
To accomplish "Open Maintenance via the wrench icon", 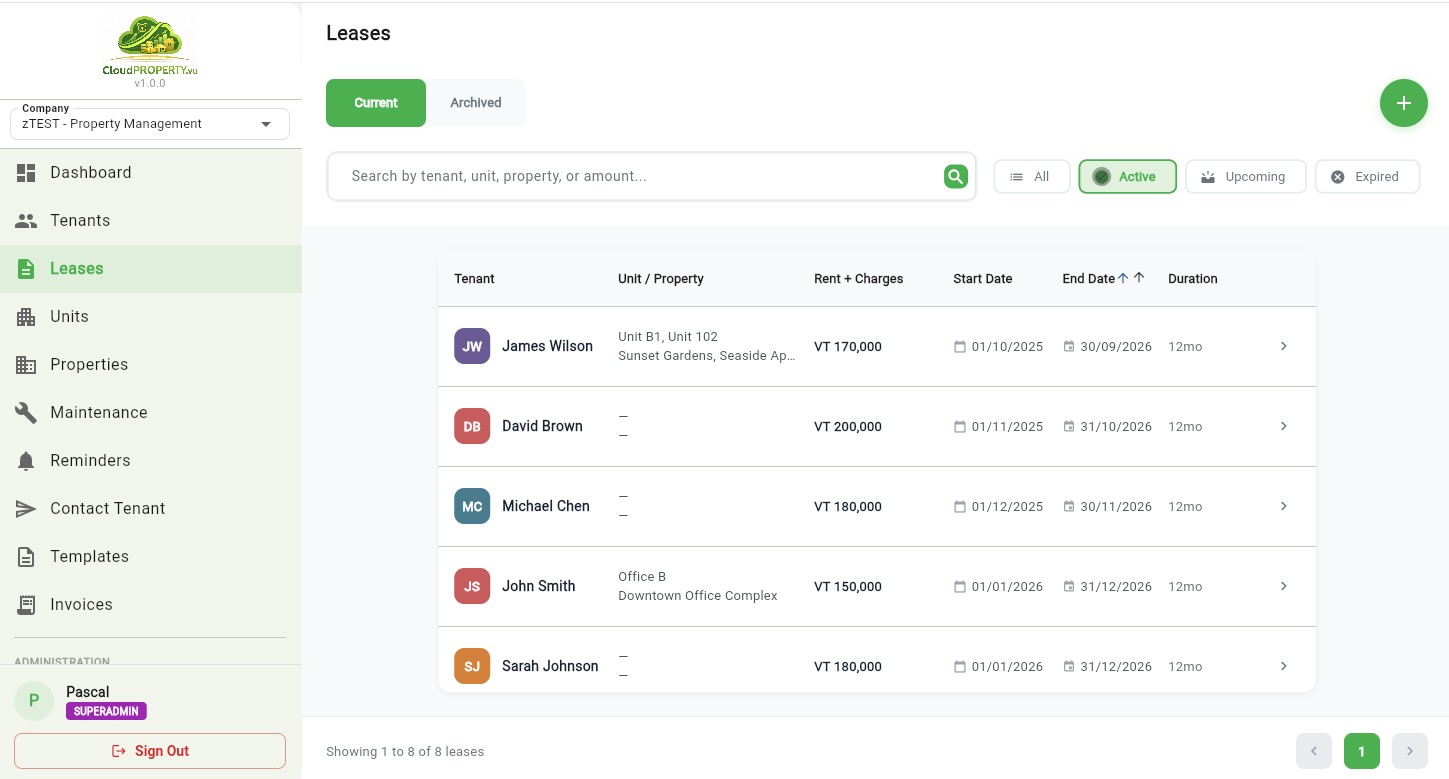I will tap(26, 413).
